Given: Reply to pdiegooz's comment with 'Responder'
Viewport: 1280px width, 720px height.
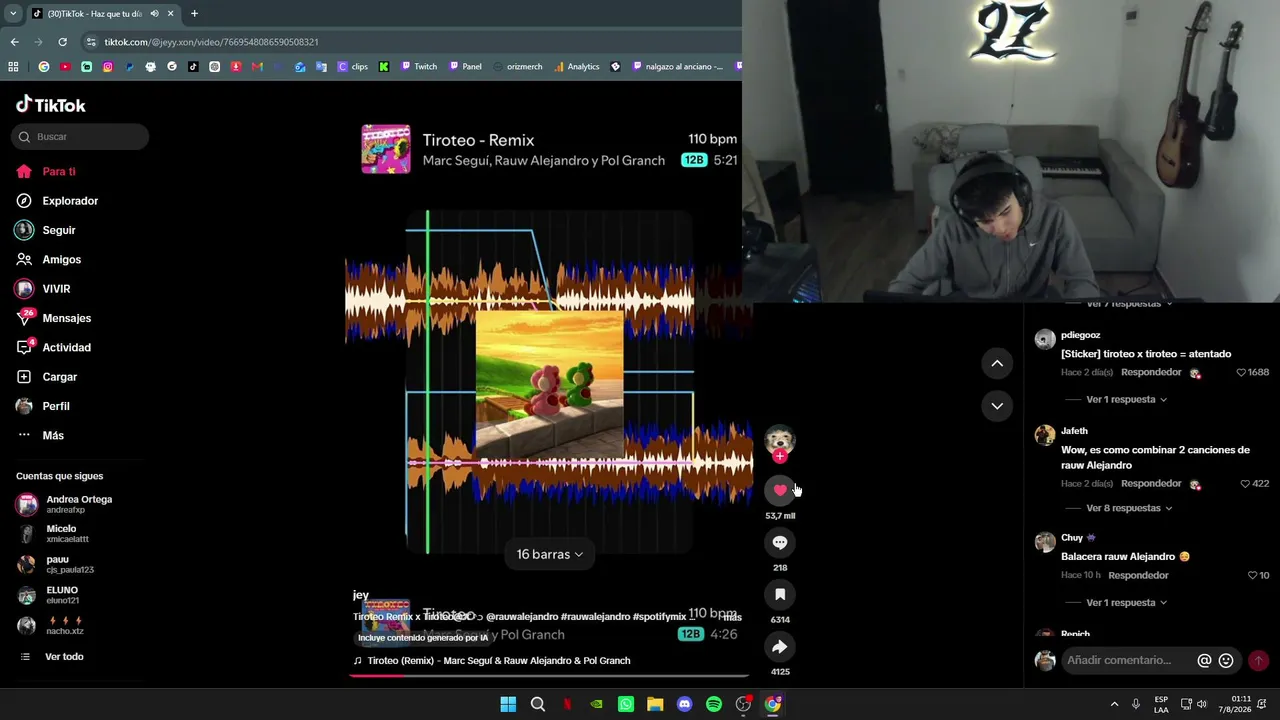Looking at the screenshot, I should [x=1151, y=372].
